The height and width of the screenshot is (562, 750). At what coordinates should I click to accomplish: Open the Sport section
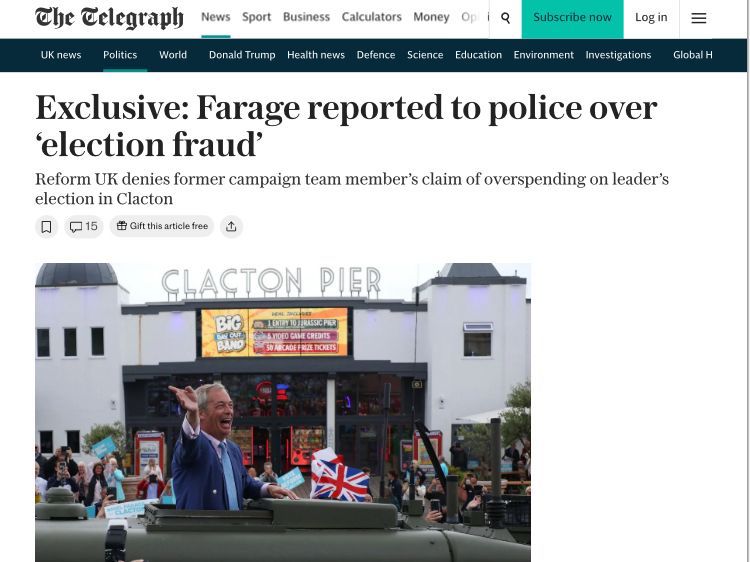point(256,17)
